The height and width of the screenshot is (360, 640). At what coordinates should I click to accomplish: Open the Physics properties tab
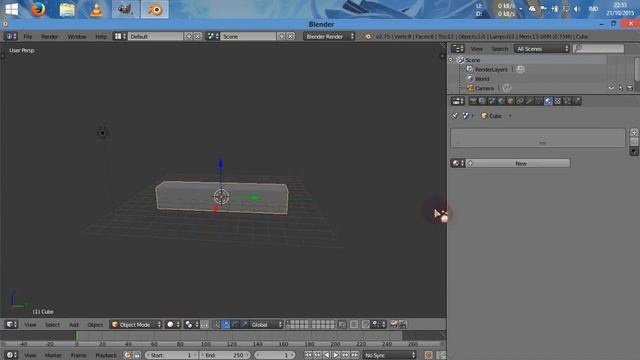577,101
